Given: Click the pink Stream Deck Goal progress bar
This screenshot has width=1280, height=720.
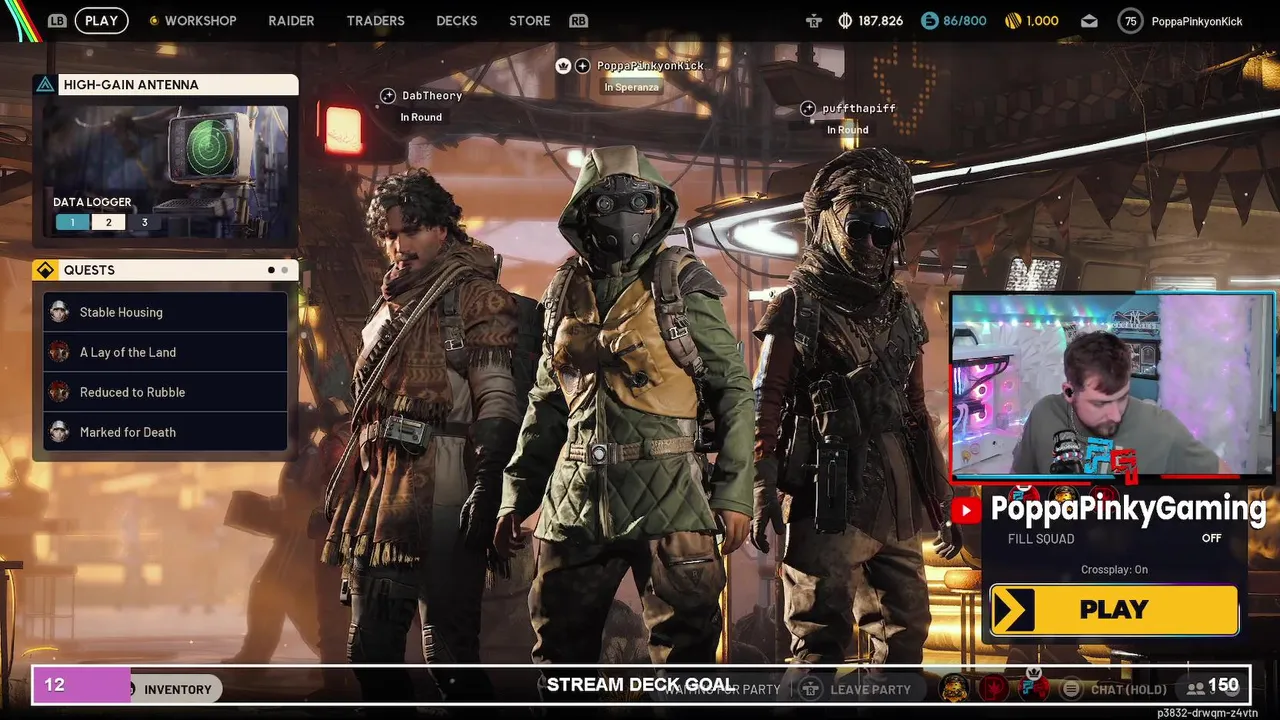Looking at the screenshot, I should pyautogui.click(x=82, y=685).
